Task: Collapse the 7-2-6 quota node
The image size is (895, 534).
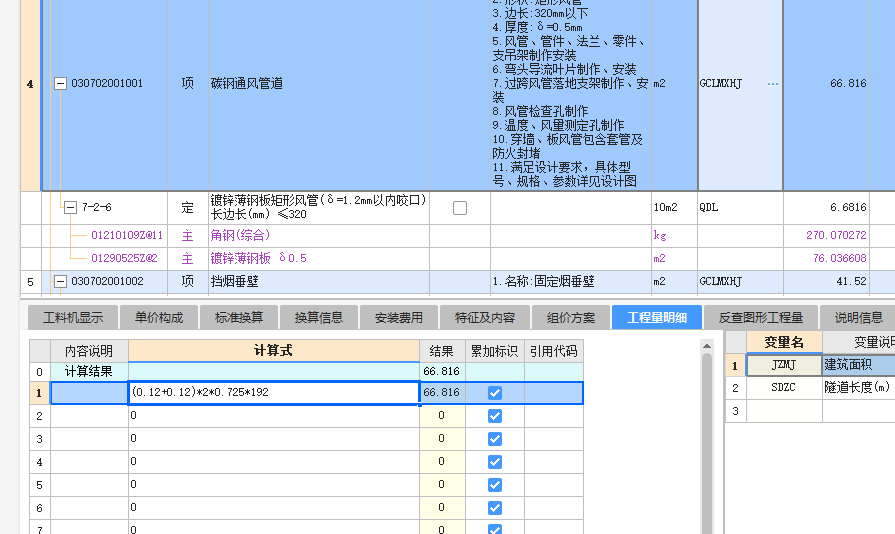Action: click(x=70, y=208)
